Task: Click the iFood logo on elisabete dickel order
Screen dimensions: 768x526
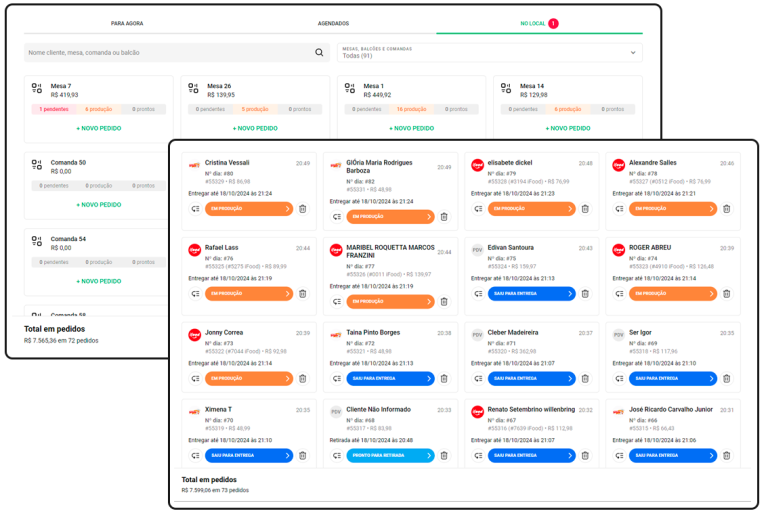Action: click(477, 165)
